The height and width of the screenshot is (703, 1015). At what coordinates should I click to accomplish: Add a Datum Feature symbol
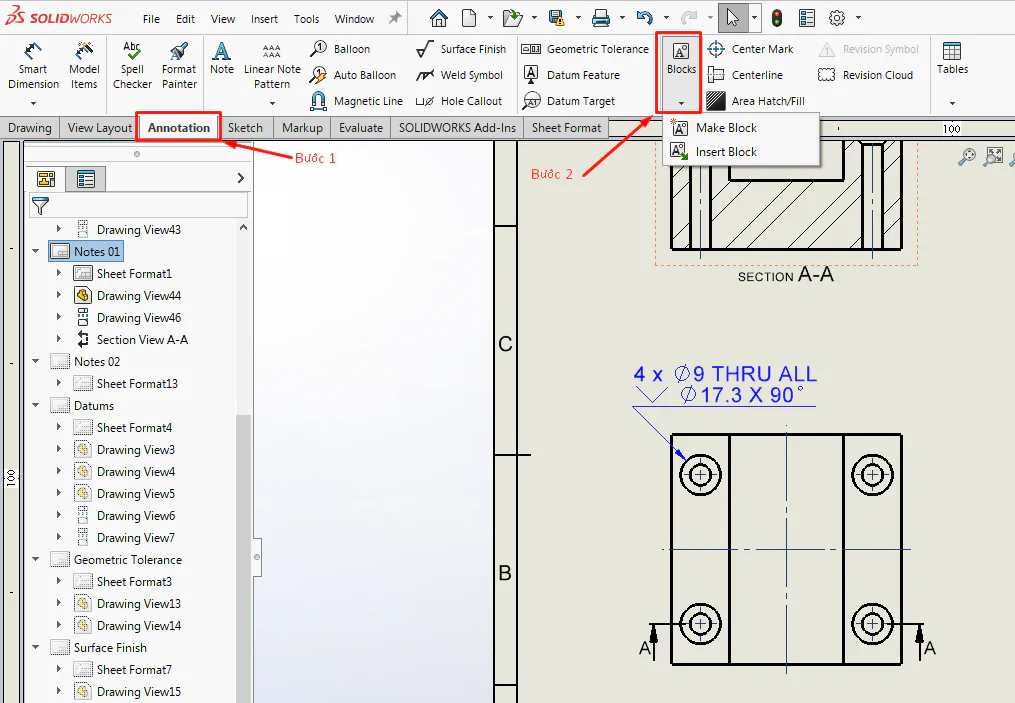(x=571, y=75)
